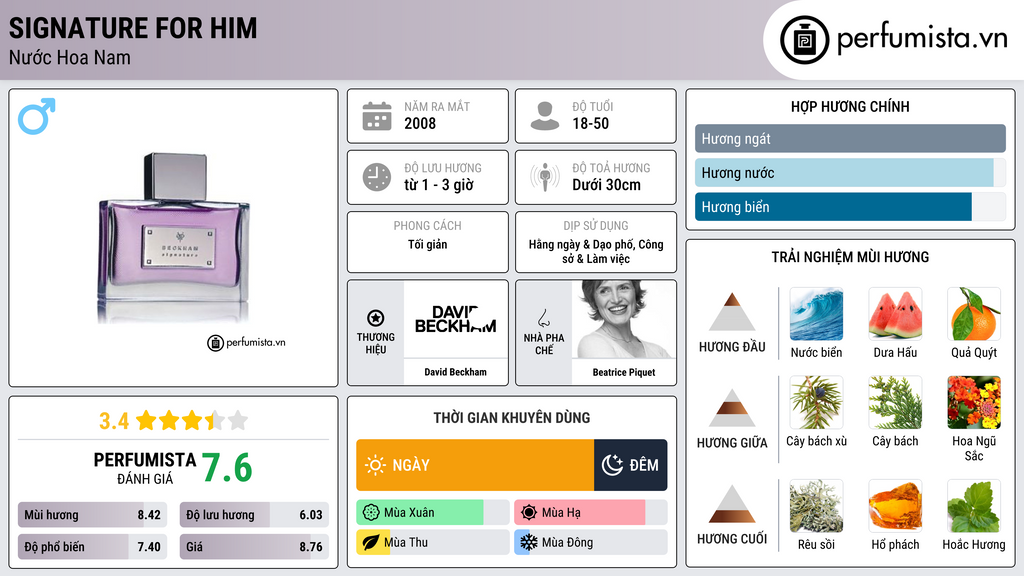Click the person icon beside Độ tuổi

pyautogui.click(x=545, y=116)
